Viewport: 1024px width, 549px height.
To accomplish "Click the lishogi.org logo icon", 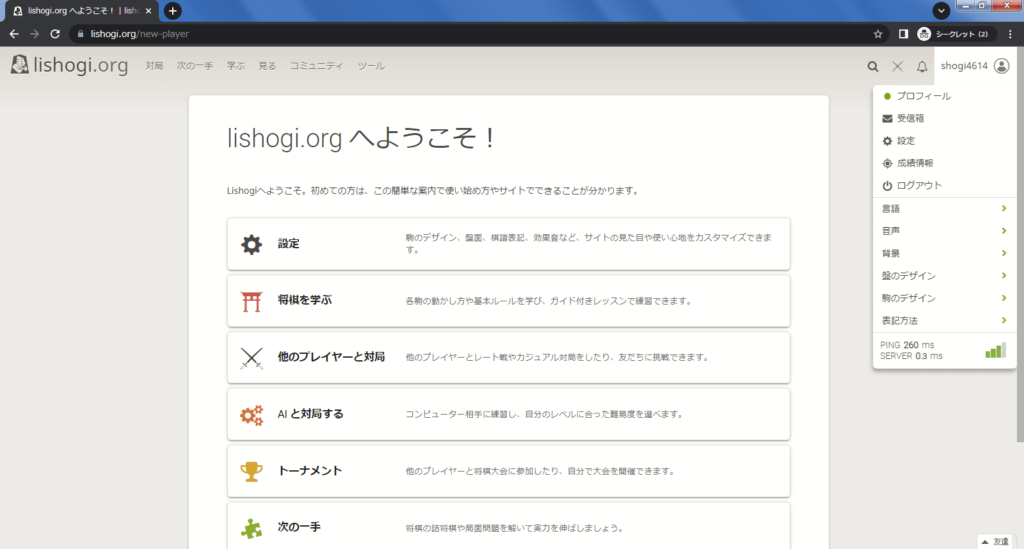I will (x=20, y=65).
